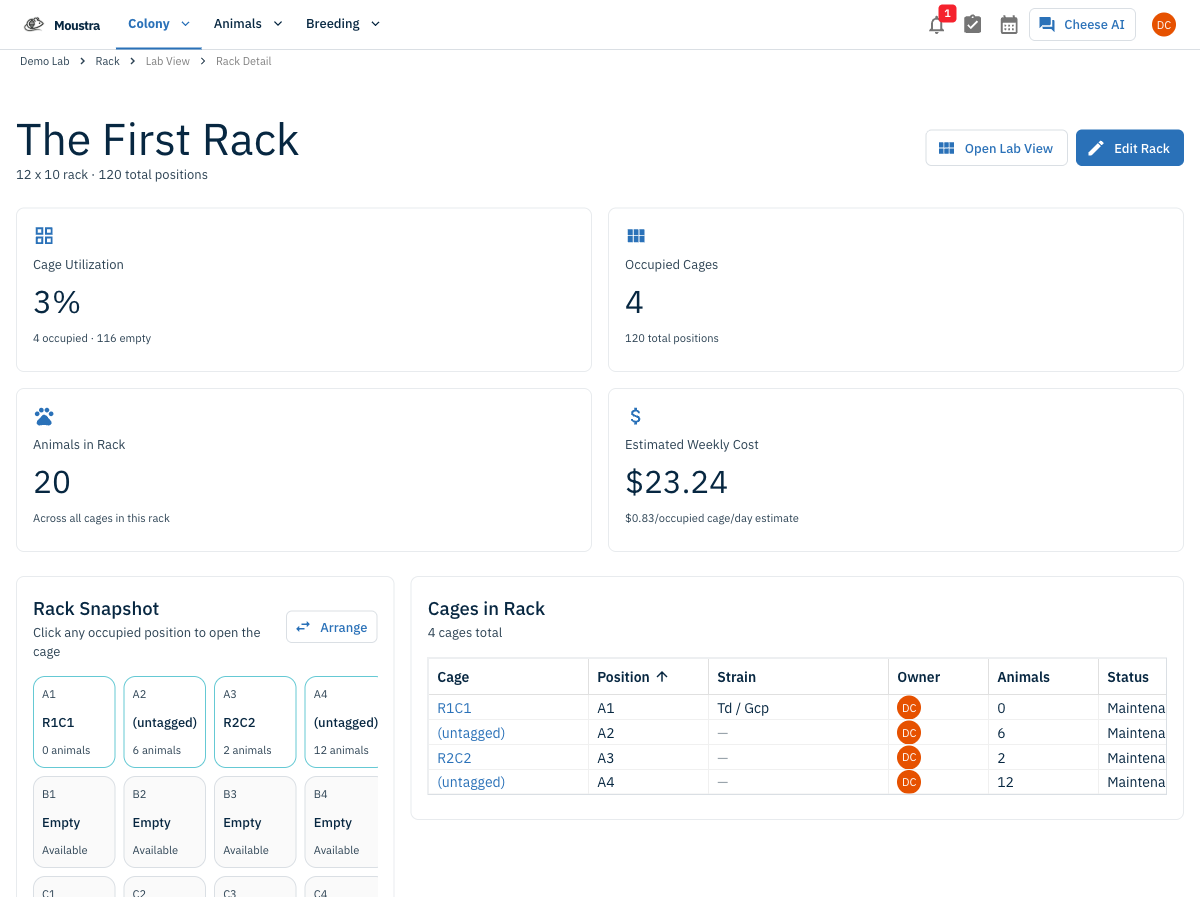The width and height of the screenshot is (1200, 897).
Task: Click the Animals in Rack paw icon
Action: [x=44, y=416]
